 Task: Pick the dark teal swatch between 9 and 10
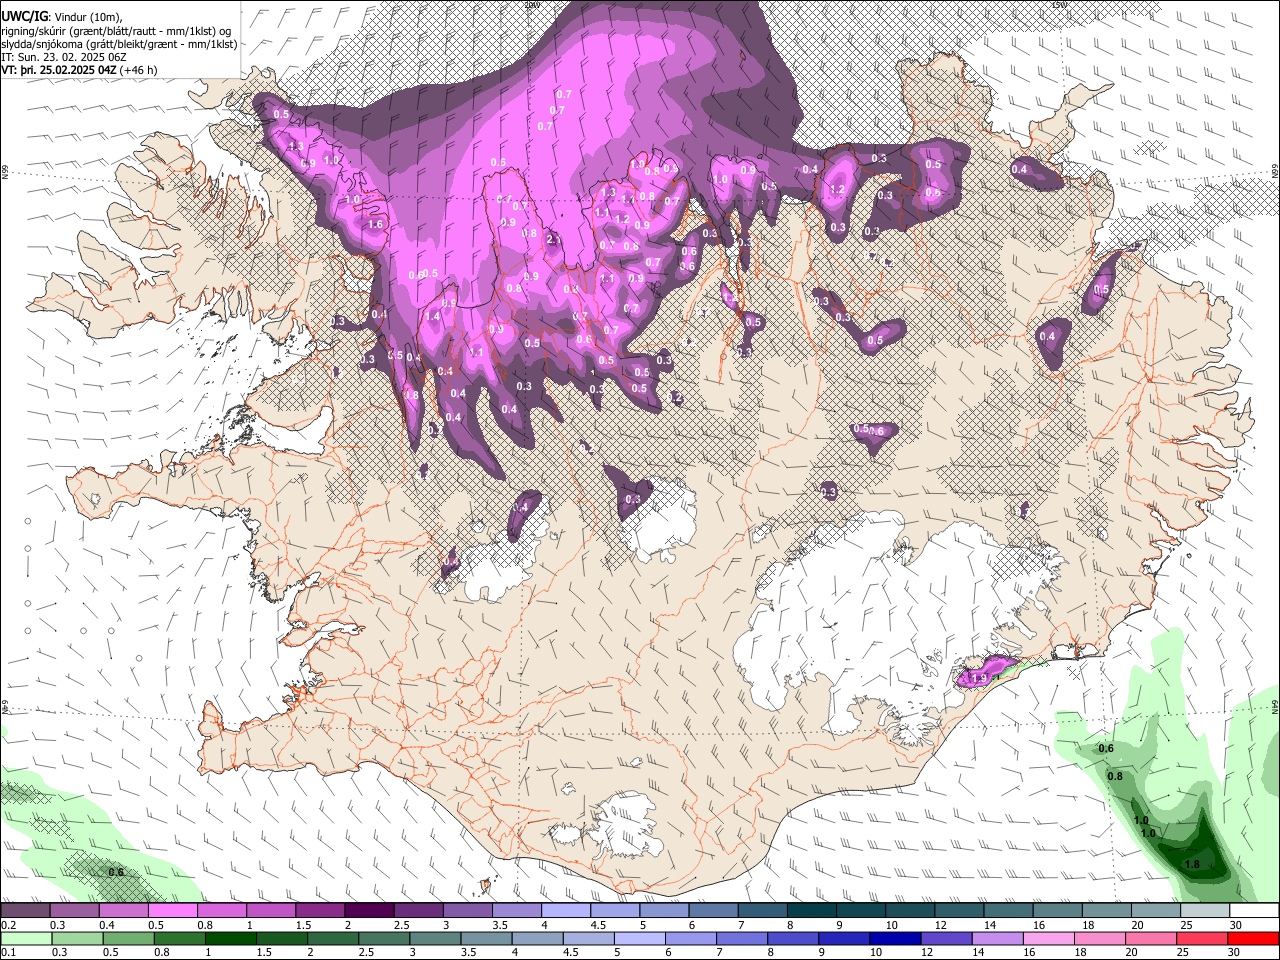860,911
